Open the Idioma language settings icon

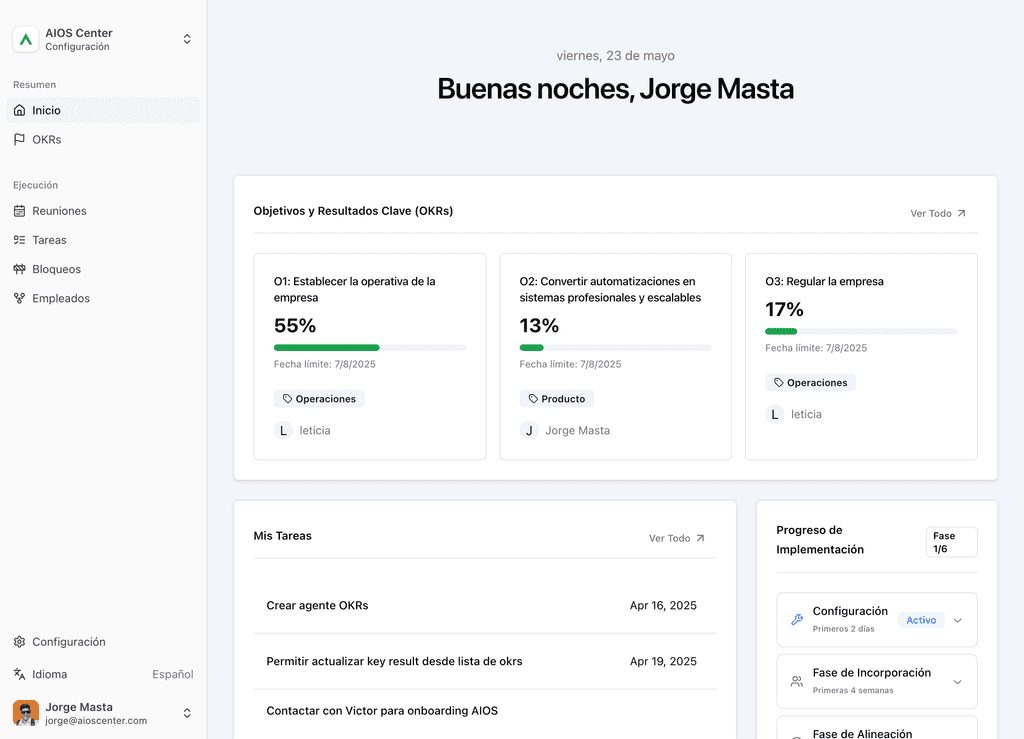(22, 674)
